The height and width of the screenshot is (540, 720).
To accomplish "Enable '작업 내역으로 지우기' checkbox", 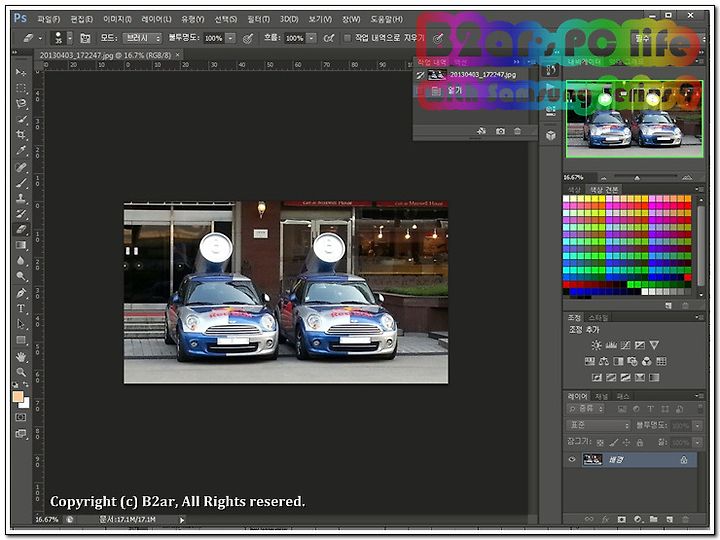I will click(x=348, y=38).
